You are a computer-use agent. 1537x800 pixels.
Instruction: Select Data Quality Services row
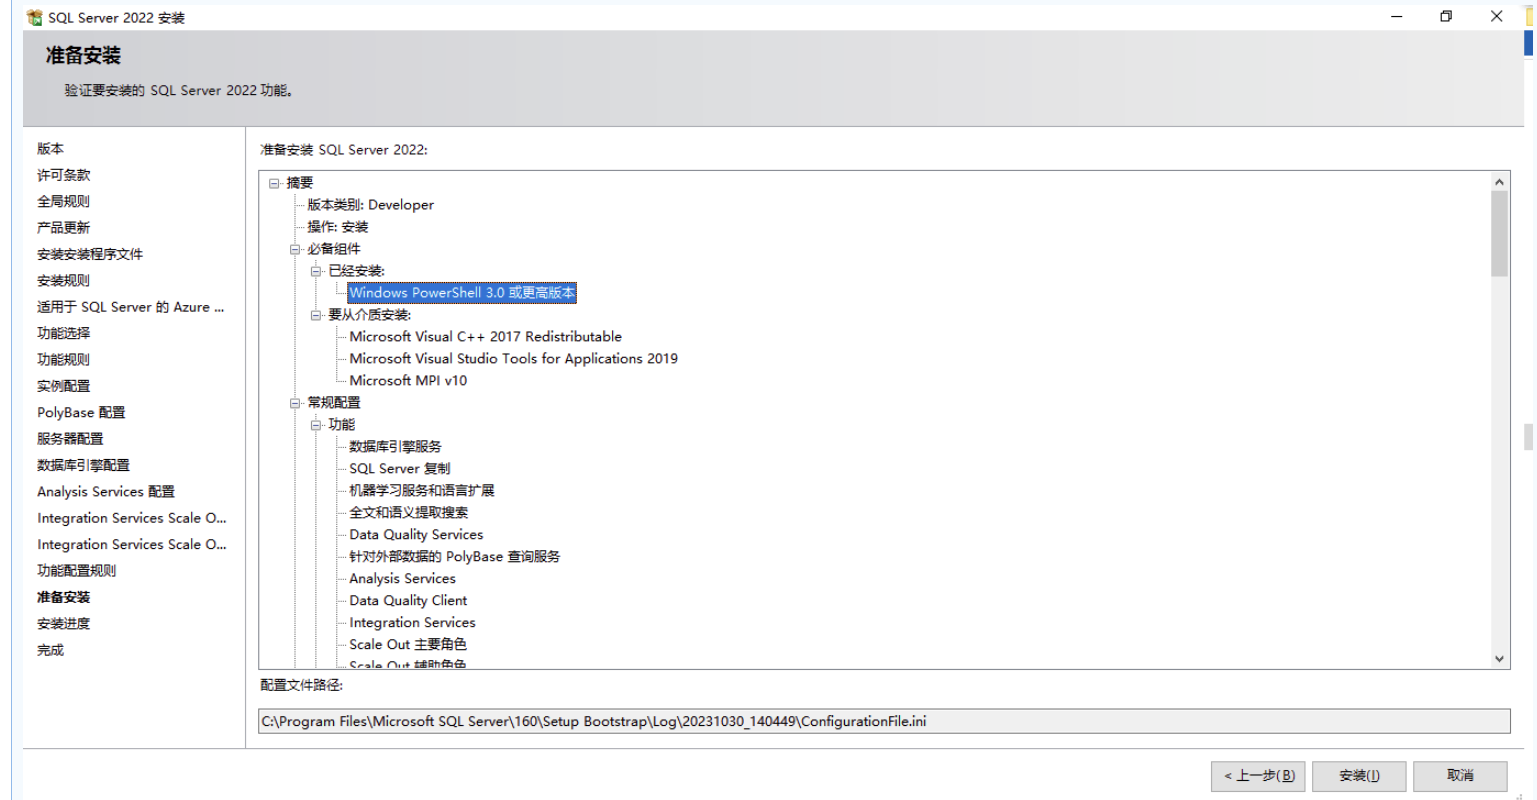click(x=416, y=535)
